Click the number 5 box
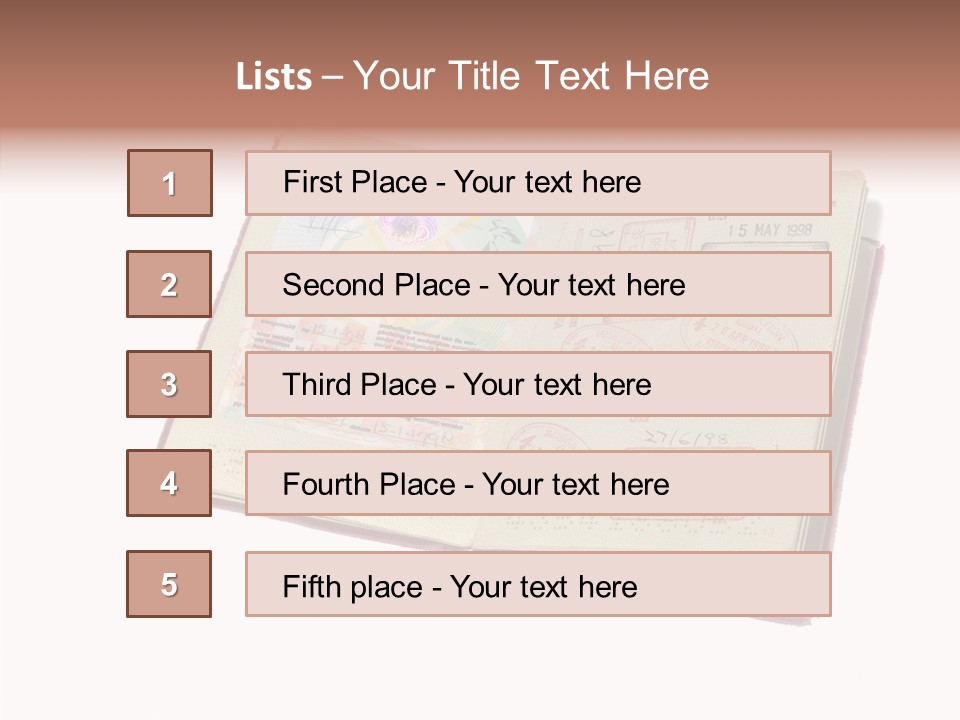 [x=169, y=584]
